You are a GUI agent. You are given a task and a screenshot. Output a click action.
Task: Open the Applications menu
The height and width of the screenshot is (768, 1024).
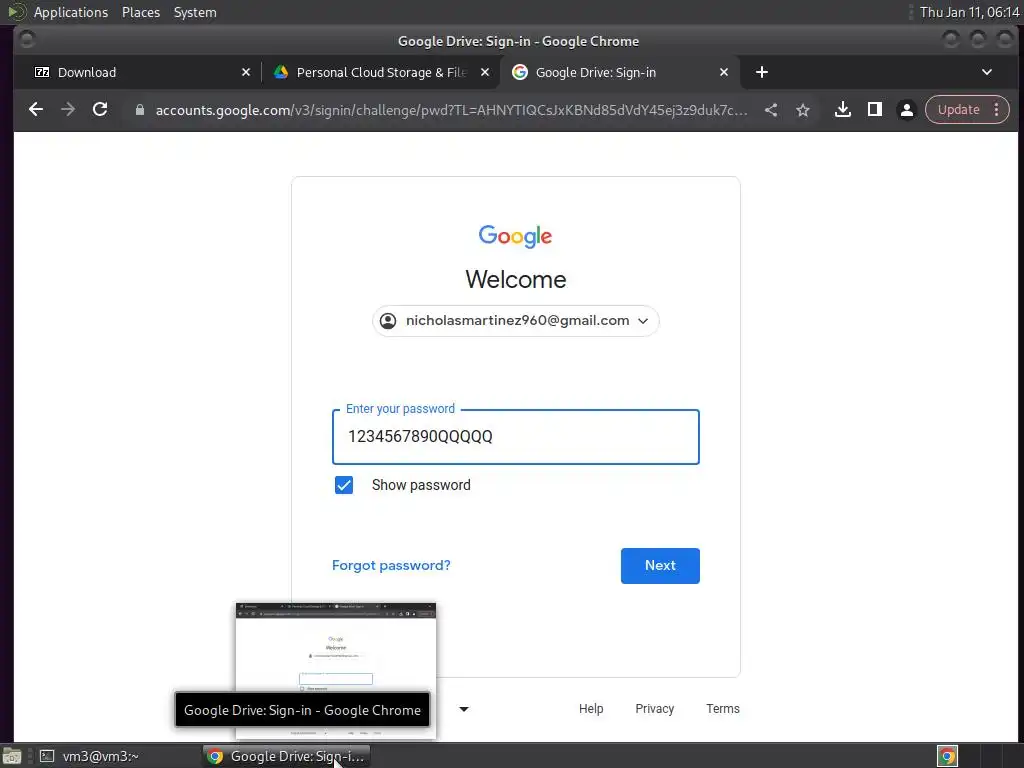pyautogui.click(x=71, y=12)
